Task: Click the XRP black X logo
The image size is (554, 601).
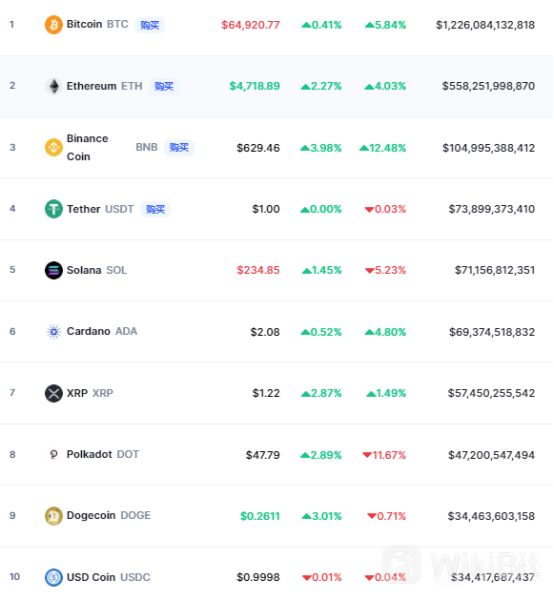Action: [54, 393]
